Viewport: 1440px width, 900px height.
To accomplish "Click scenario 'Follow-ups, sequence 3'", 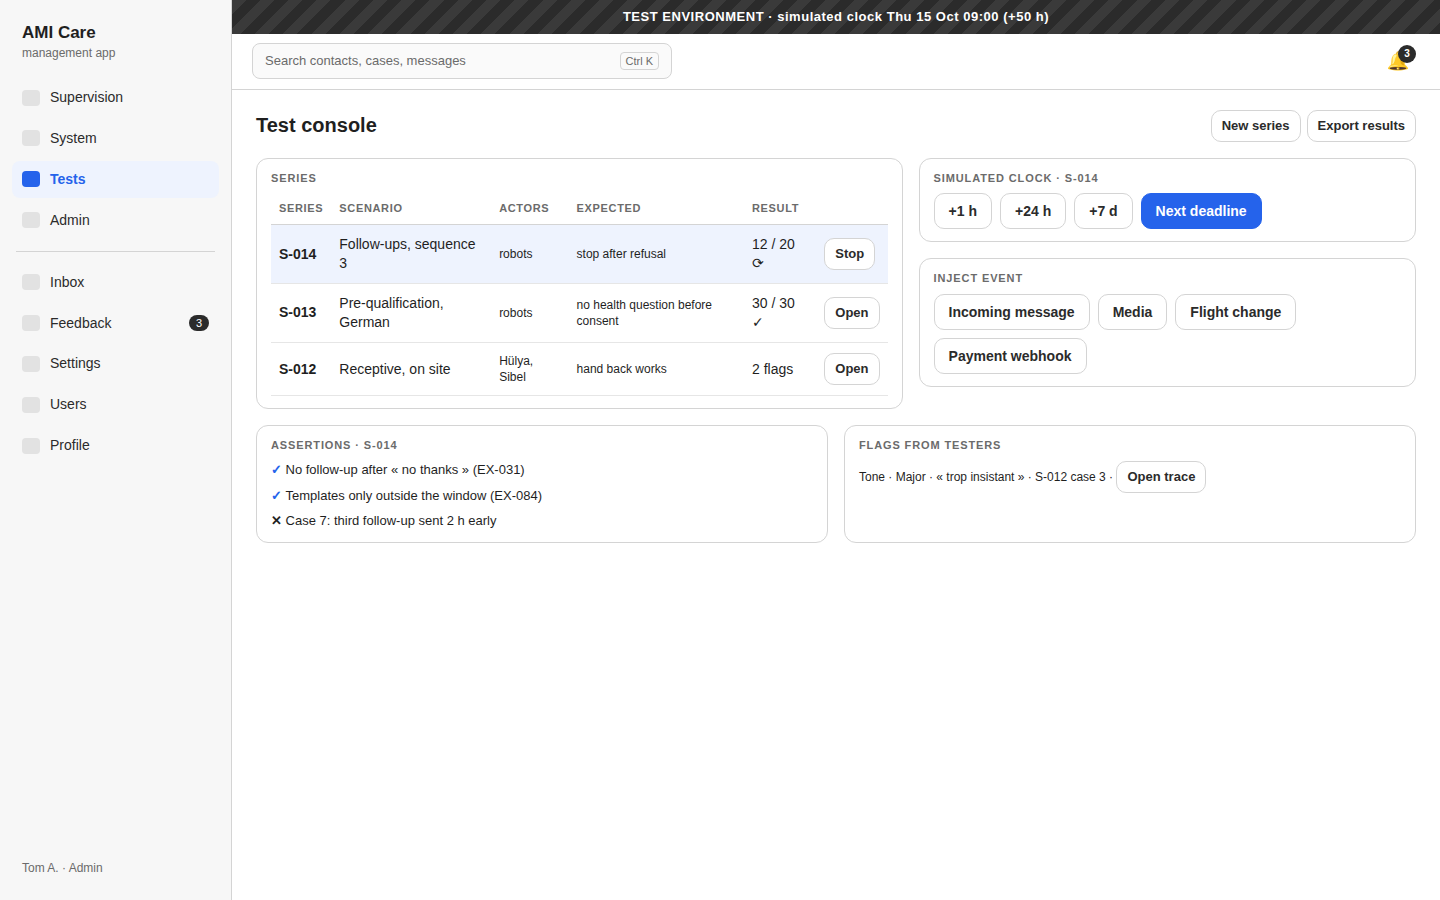I will pos(407,253).
